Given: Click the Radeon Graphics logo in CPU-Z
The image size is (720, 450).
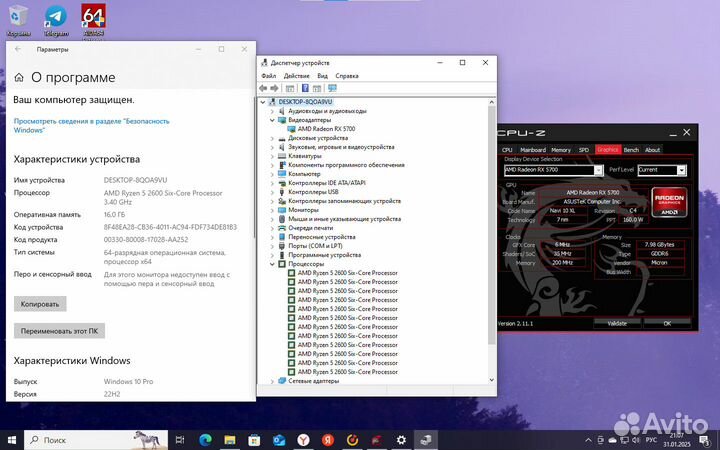Looking at the screenshot, I should pos(669,202).
